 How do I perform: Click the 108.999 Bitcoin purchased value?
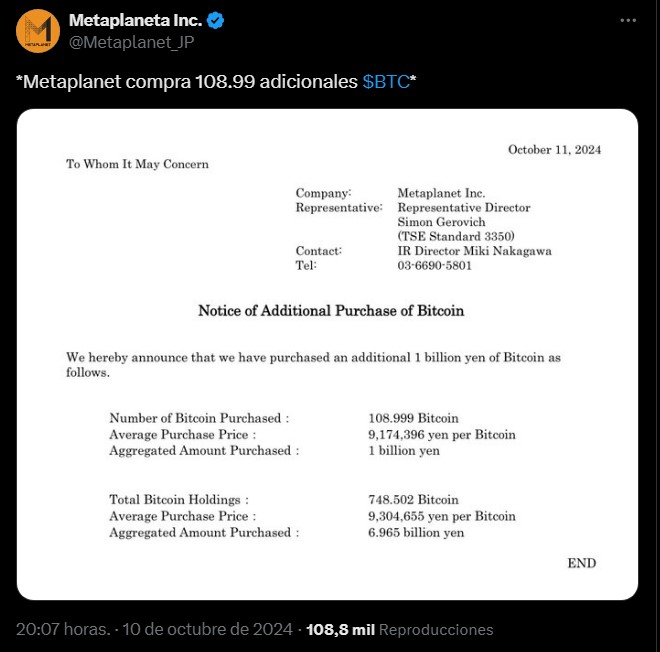point(413,418)
